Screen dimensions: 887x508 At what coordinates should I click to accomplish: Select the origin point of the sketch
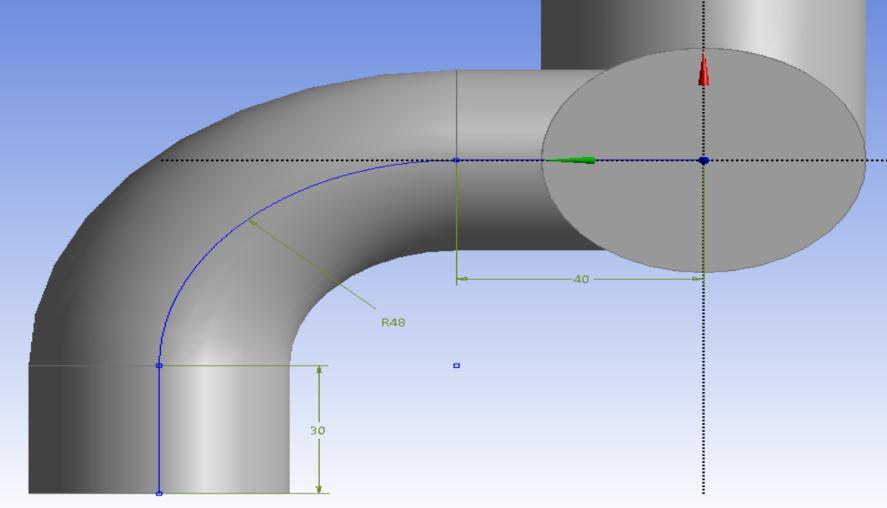[704, 161]
